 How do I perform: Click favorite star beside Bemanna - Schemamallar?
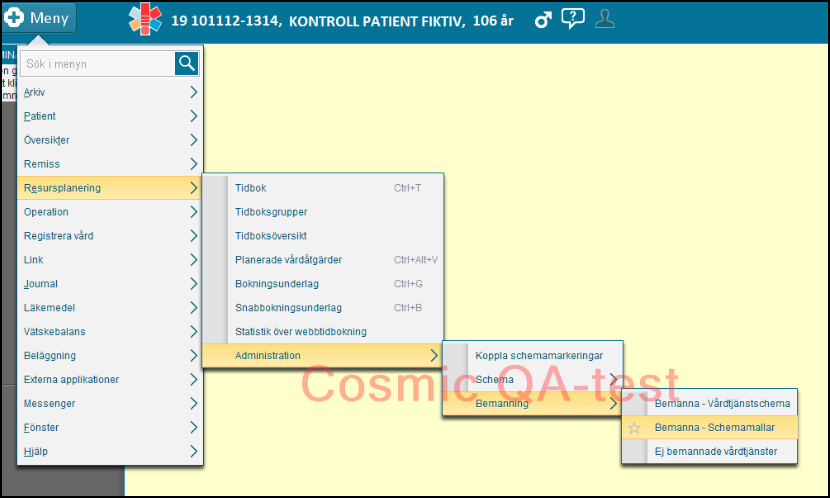(x=633, y=428)
